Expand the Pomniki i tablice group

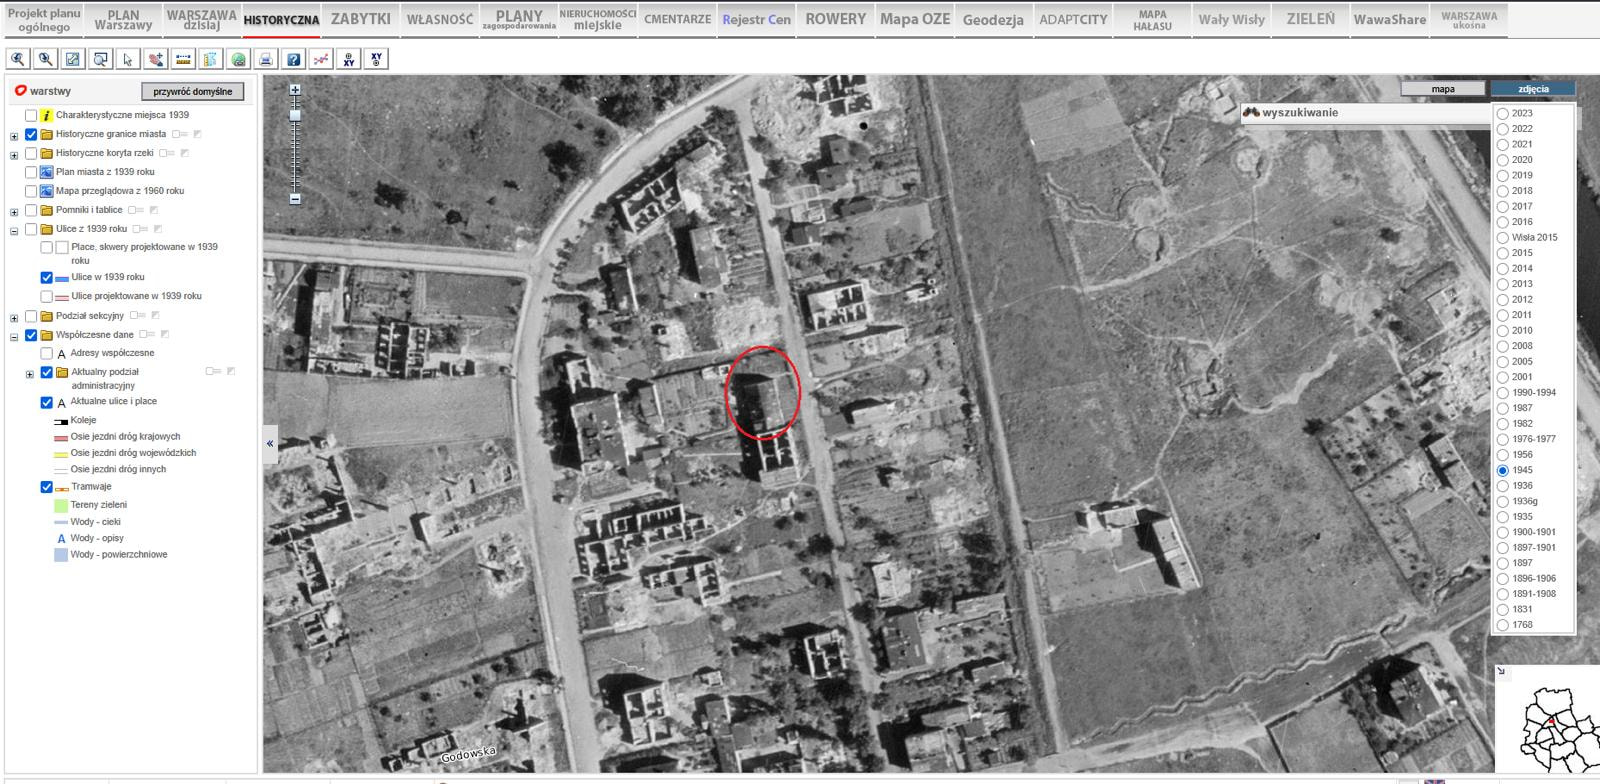click(x=14, y=212)
